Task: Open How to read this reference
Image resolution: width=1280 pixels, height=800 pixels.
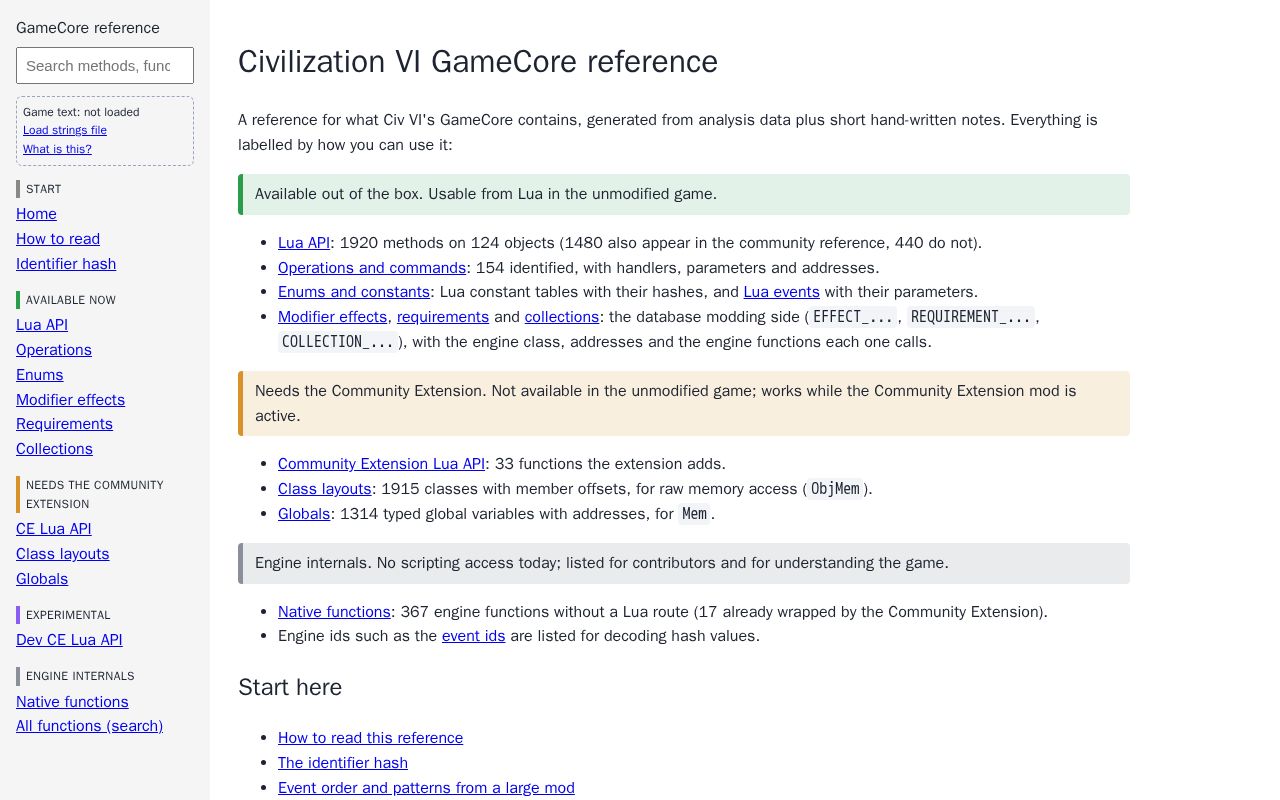Action: [x=371, y=738]
